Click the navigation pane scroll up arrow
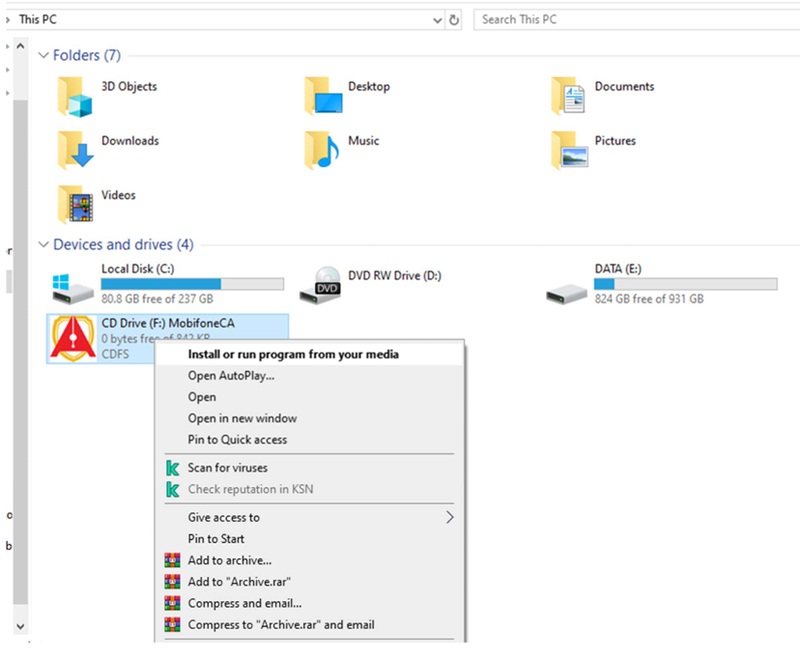Image resolution: width=800 pixels, height=660 pixels. tap(20, 46)
